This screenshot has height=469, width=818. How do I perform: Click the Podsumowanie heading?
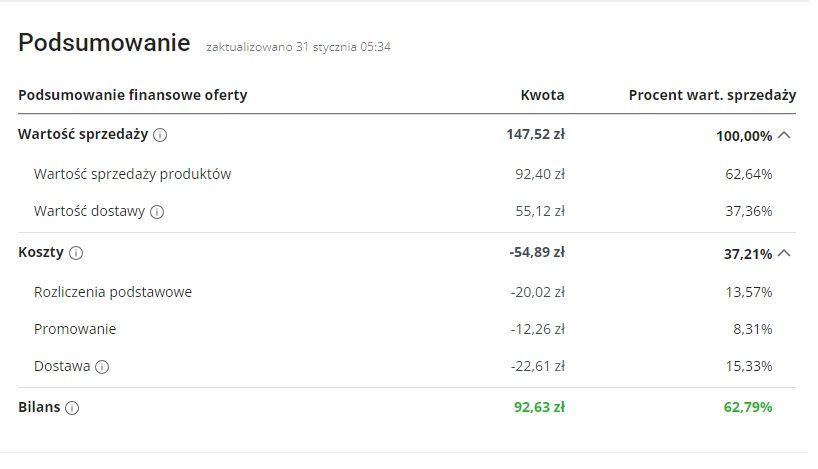tap(104, 42)
